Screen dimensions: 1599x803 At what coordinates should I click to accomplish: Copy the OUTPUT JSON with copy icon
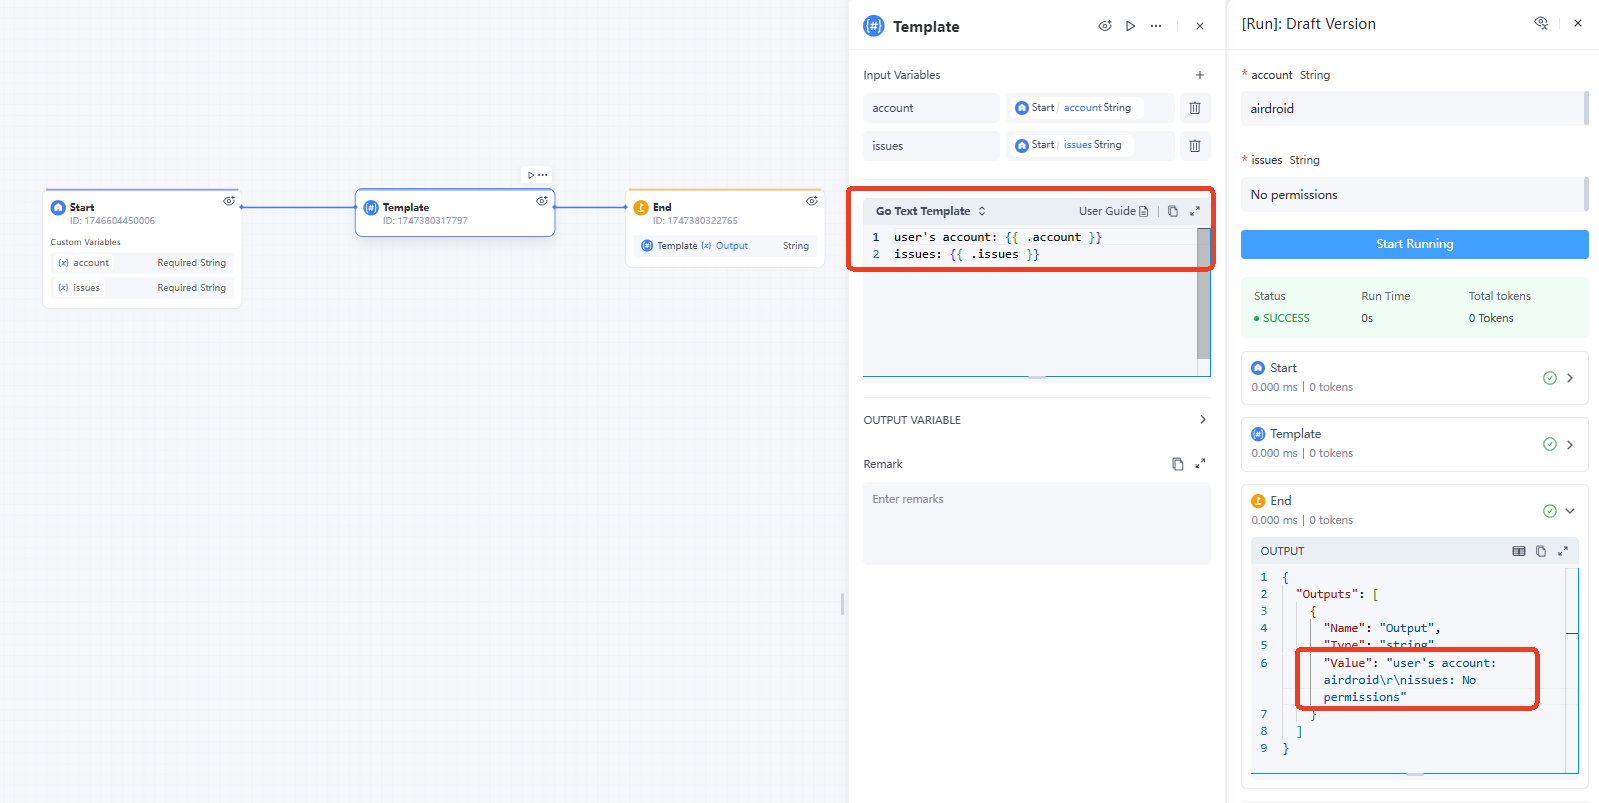pyautogui.click(x=1541, y=551)
